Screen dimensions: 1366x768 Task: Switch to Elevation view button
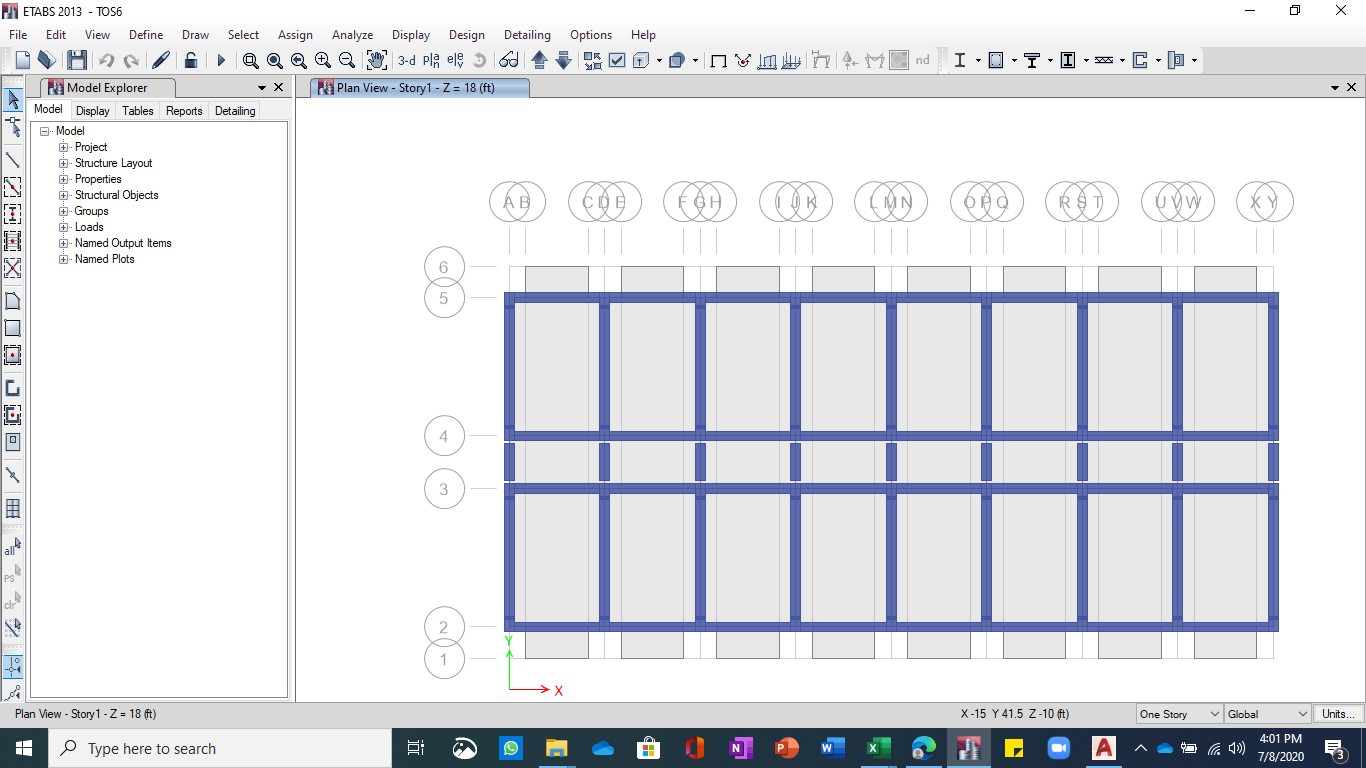[x=455, y=60]
